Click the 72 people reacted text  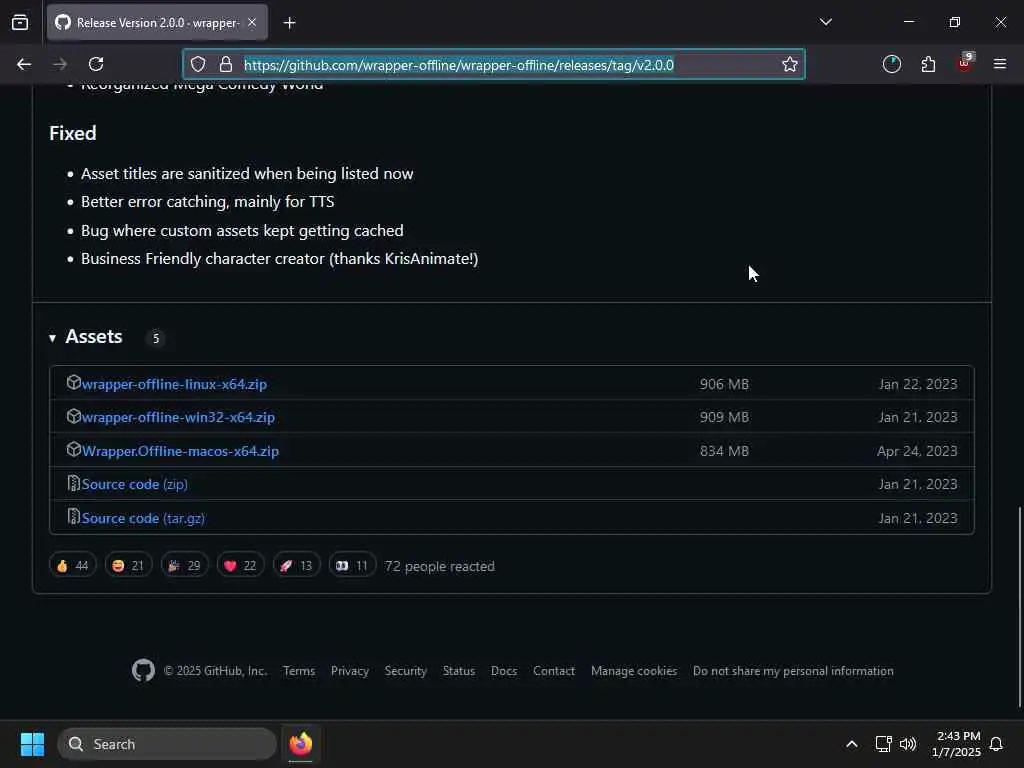[x=440, y=566]
